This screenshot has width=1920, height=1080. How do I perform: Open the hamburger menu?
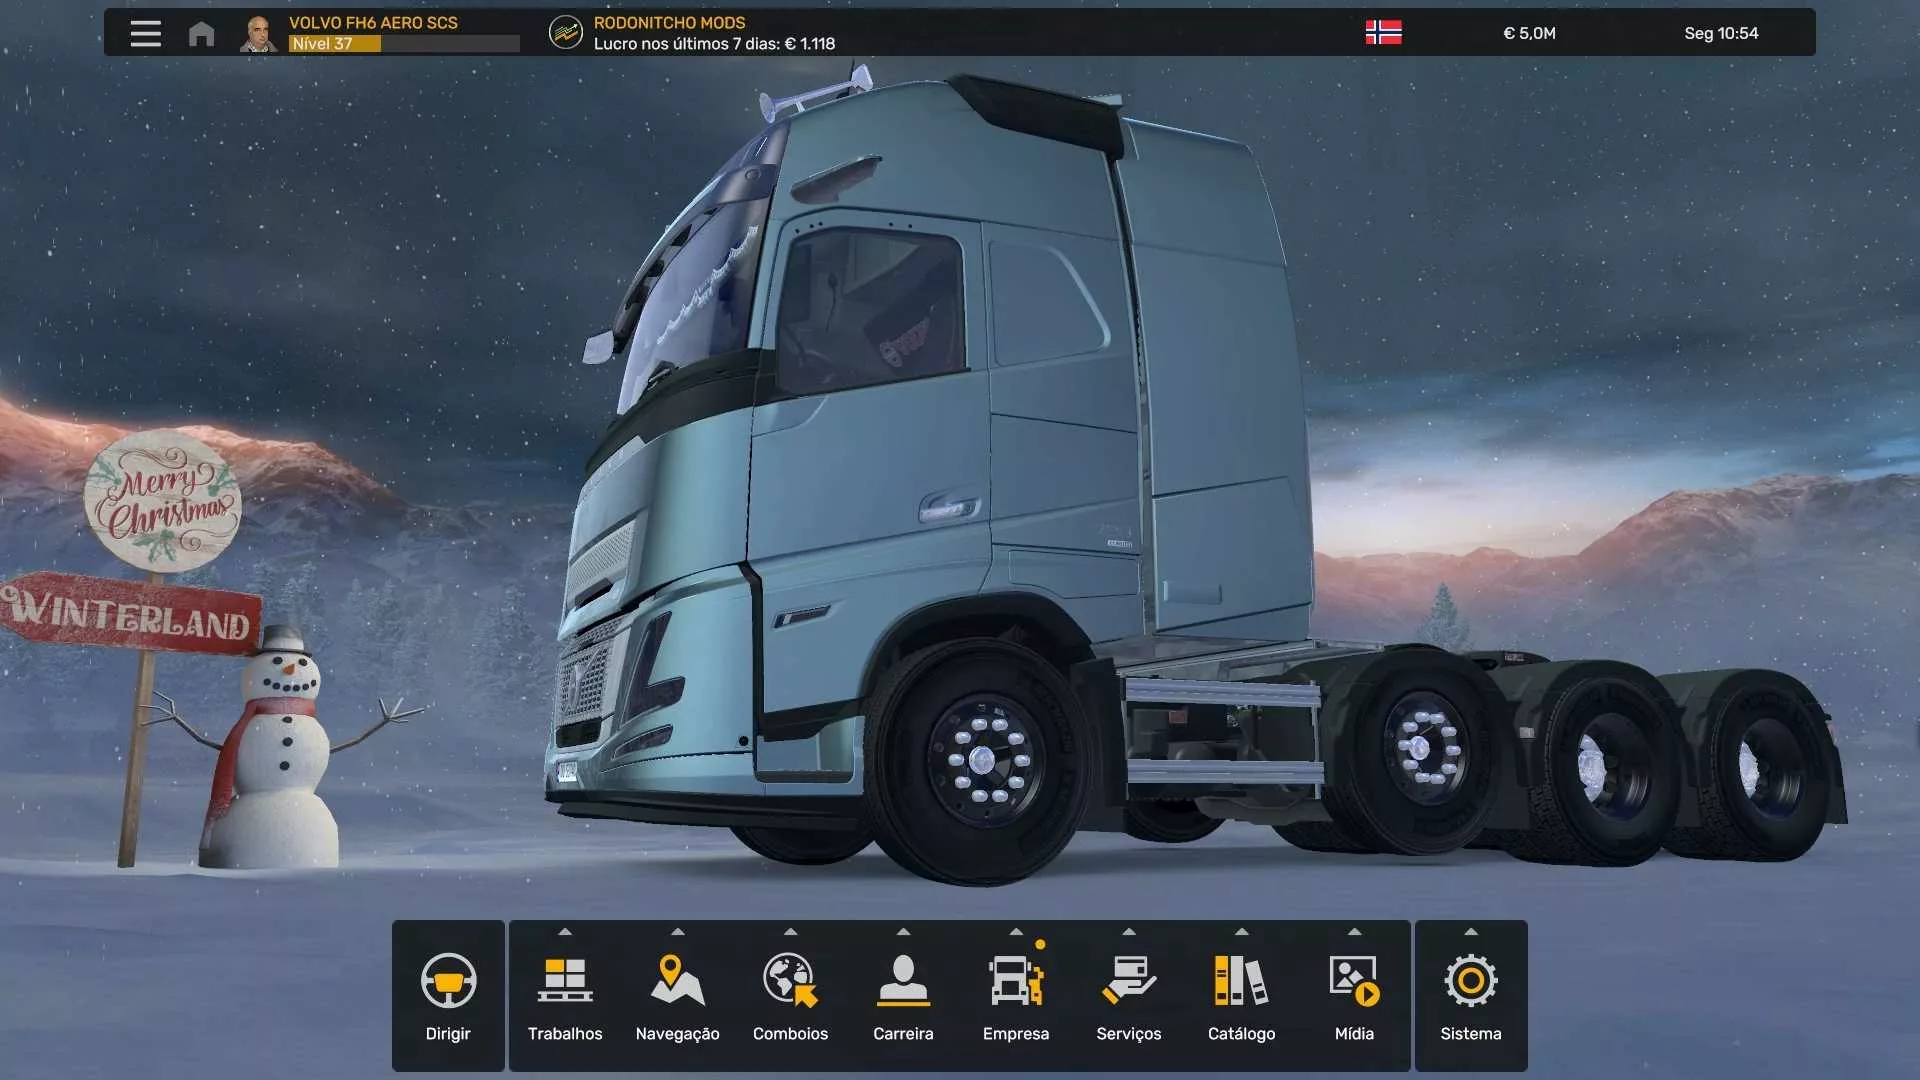point(146,33)
